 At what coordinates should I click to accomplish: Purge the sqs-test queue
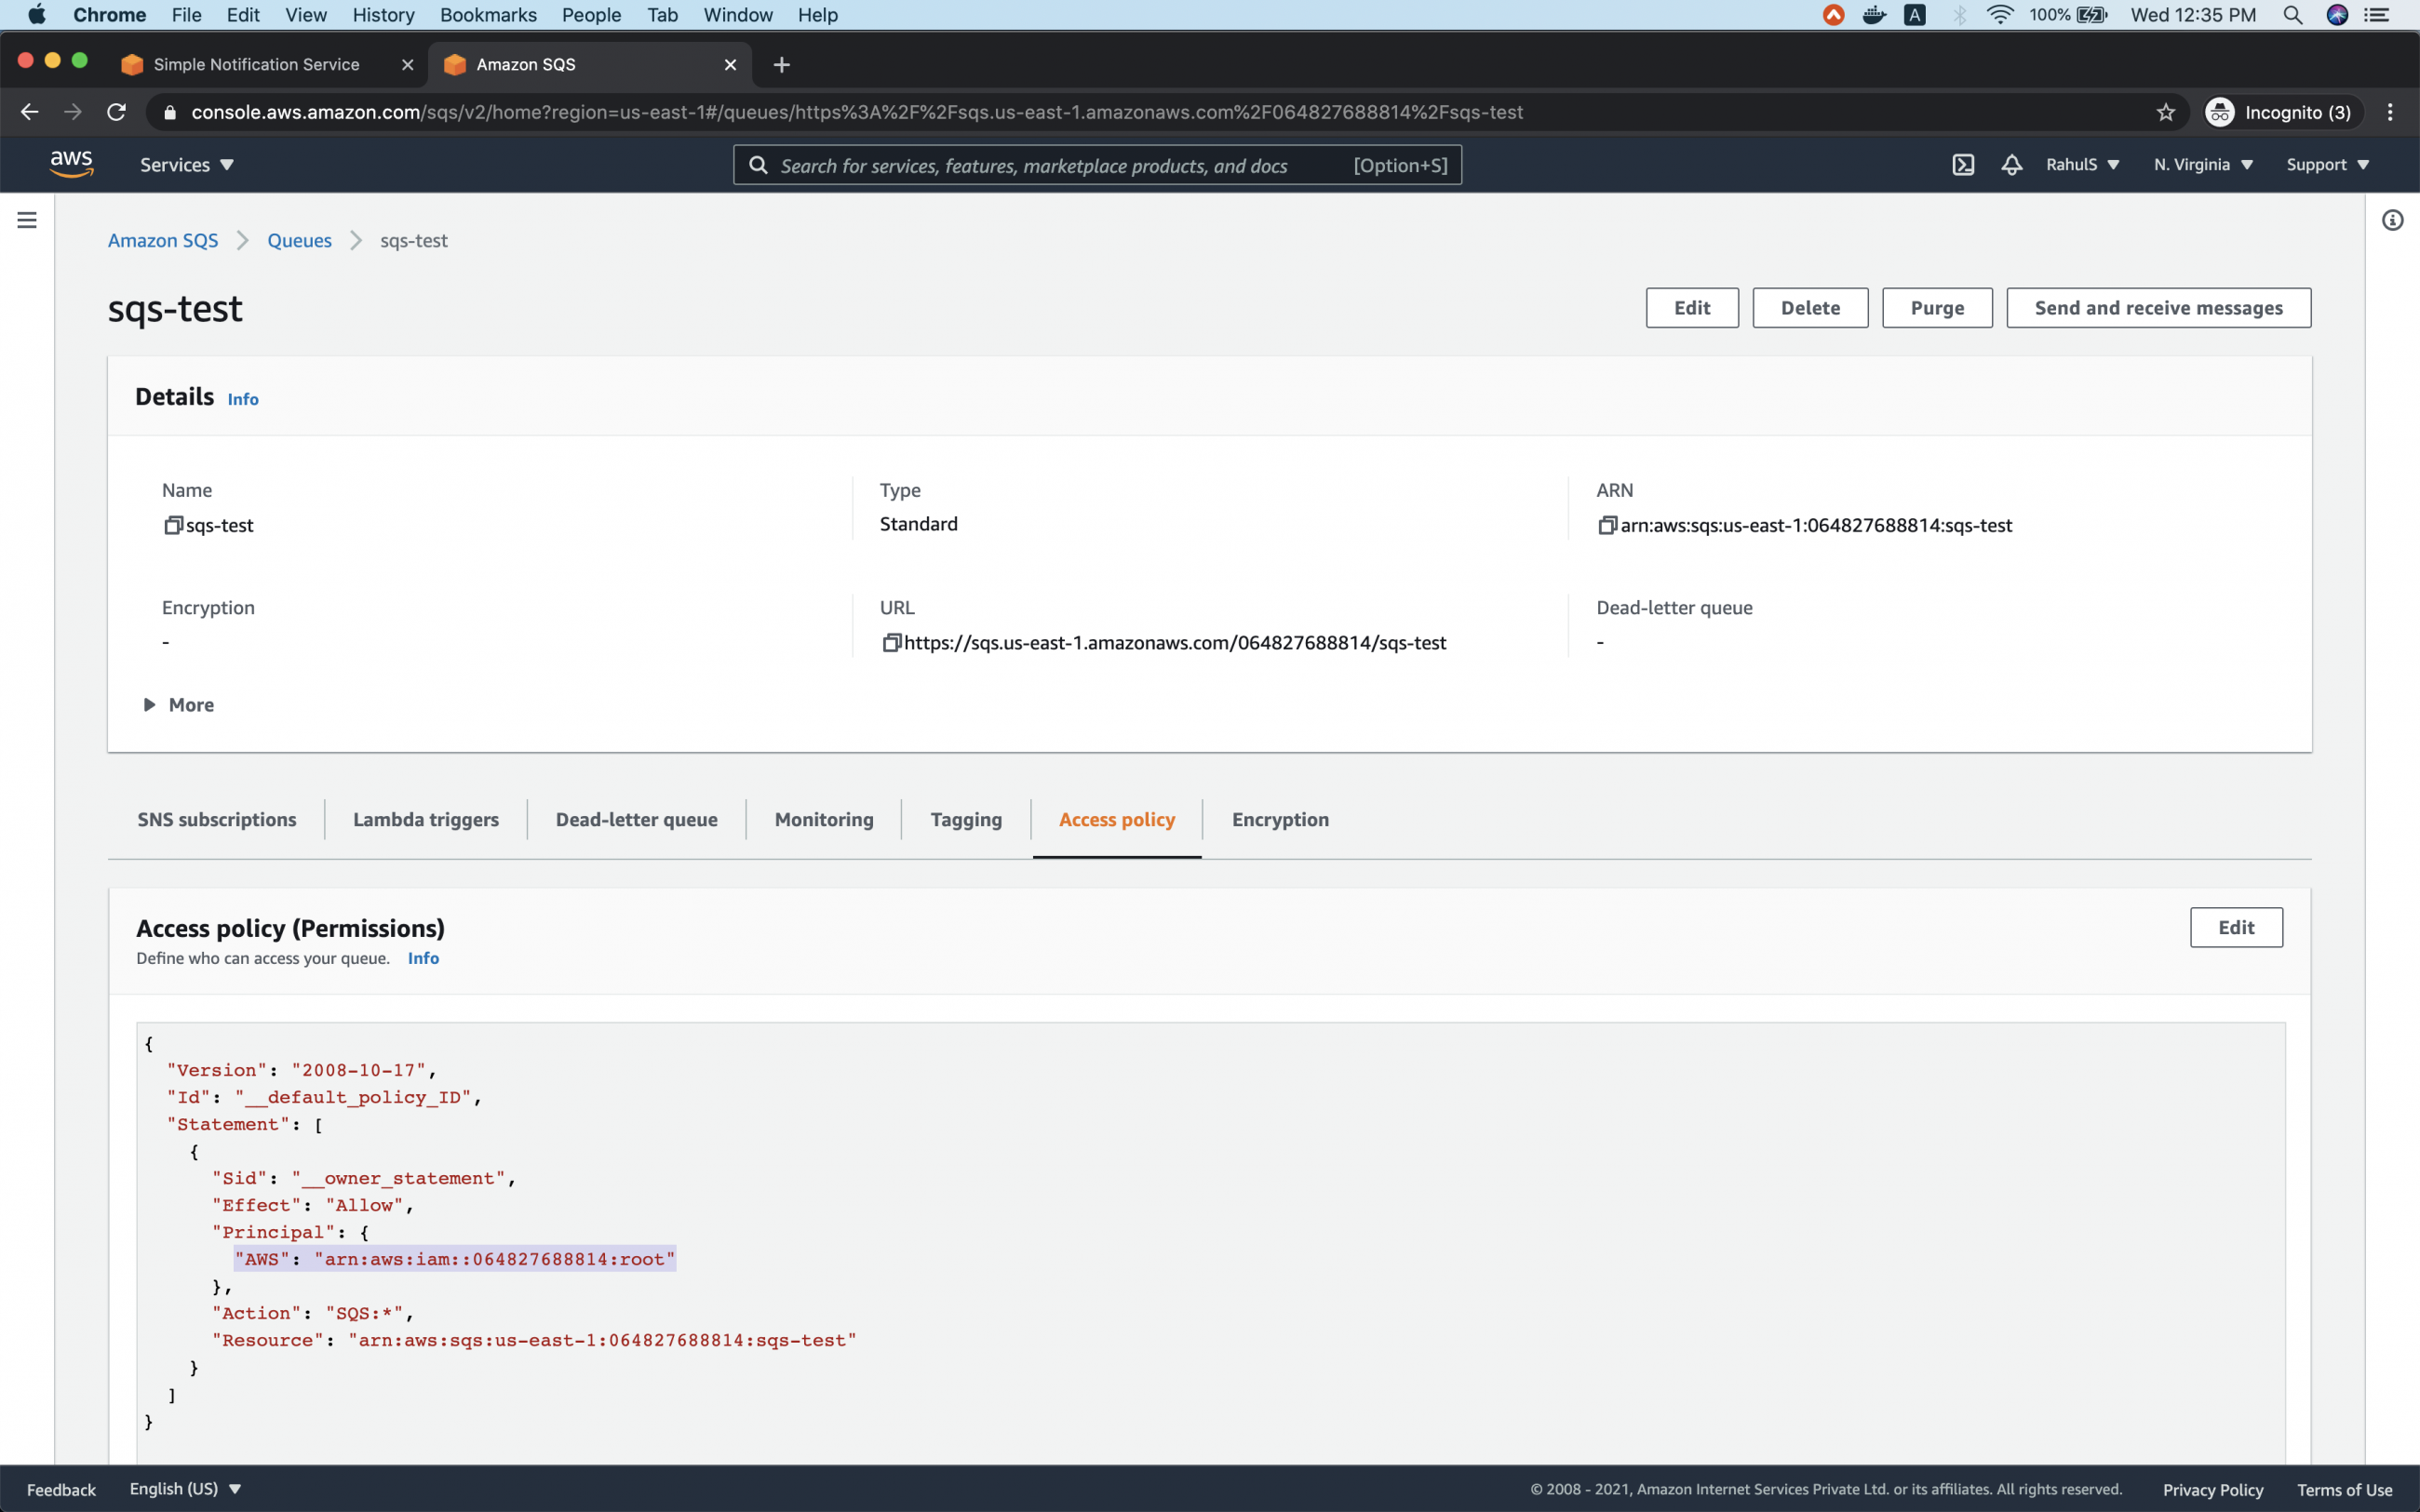1936,308
